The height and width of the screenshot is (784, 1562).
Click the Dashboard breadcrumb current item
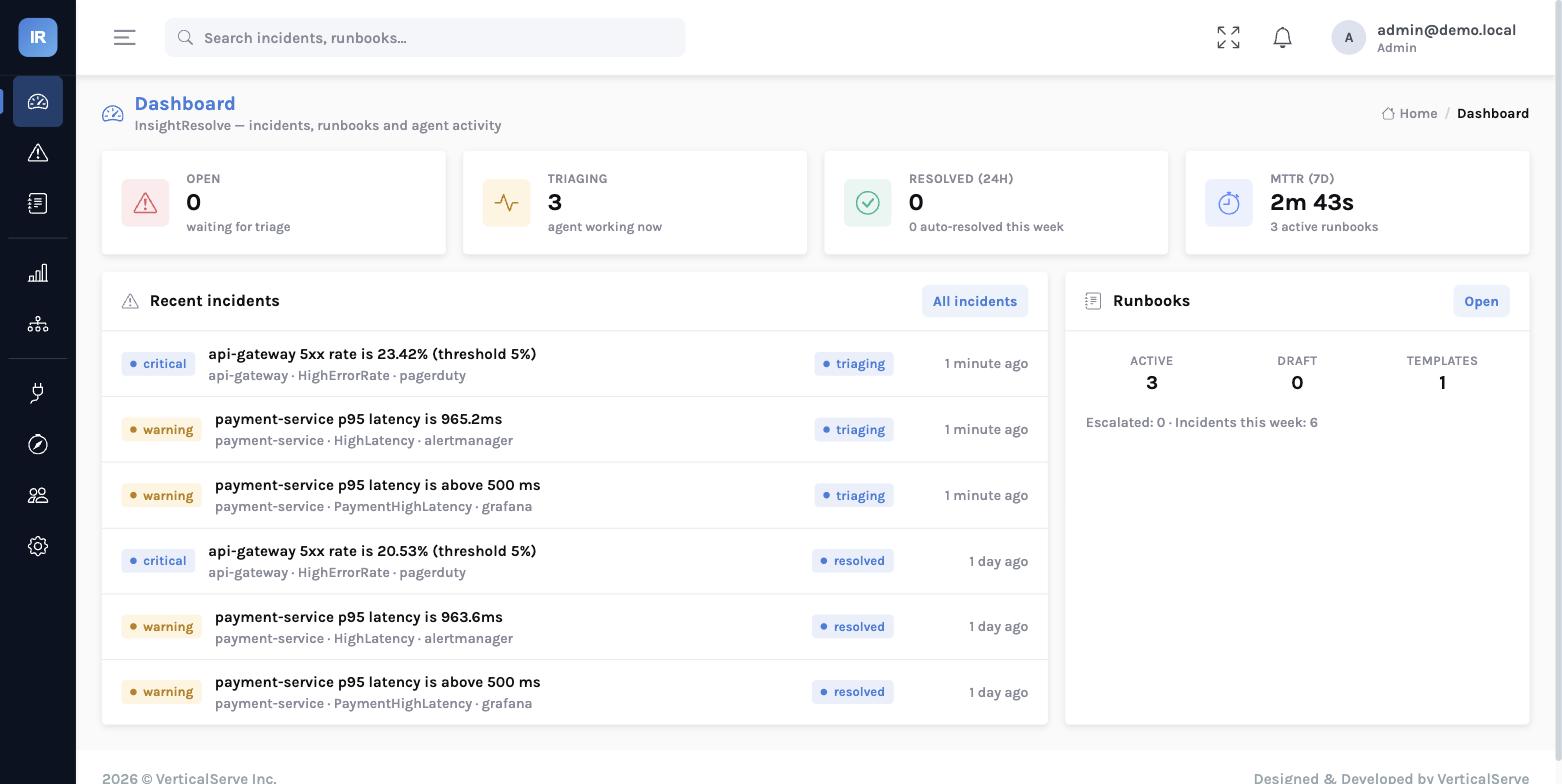(1493, 114)
